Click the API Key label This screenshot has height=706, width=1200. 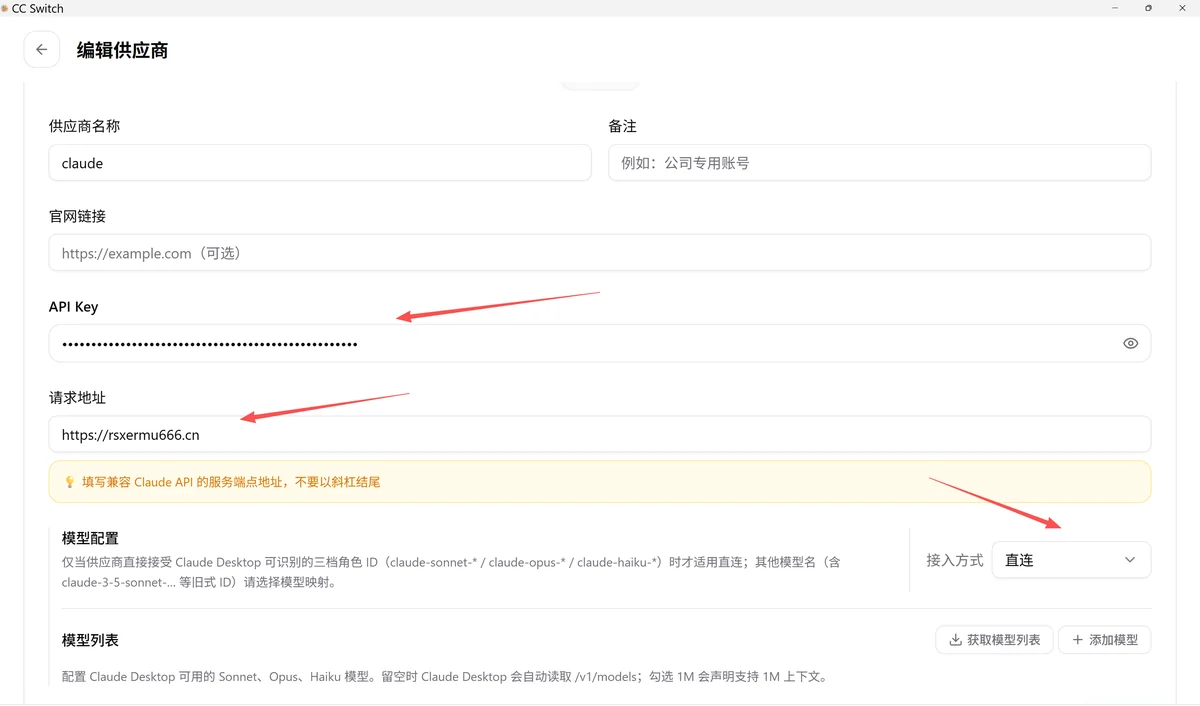point(74,307)
